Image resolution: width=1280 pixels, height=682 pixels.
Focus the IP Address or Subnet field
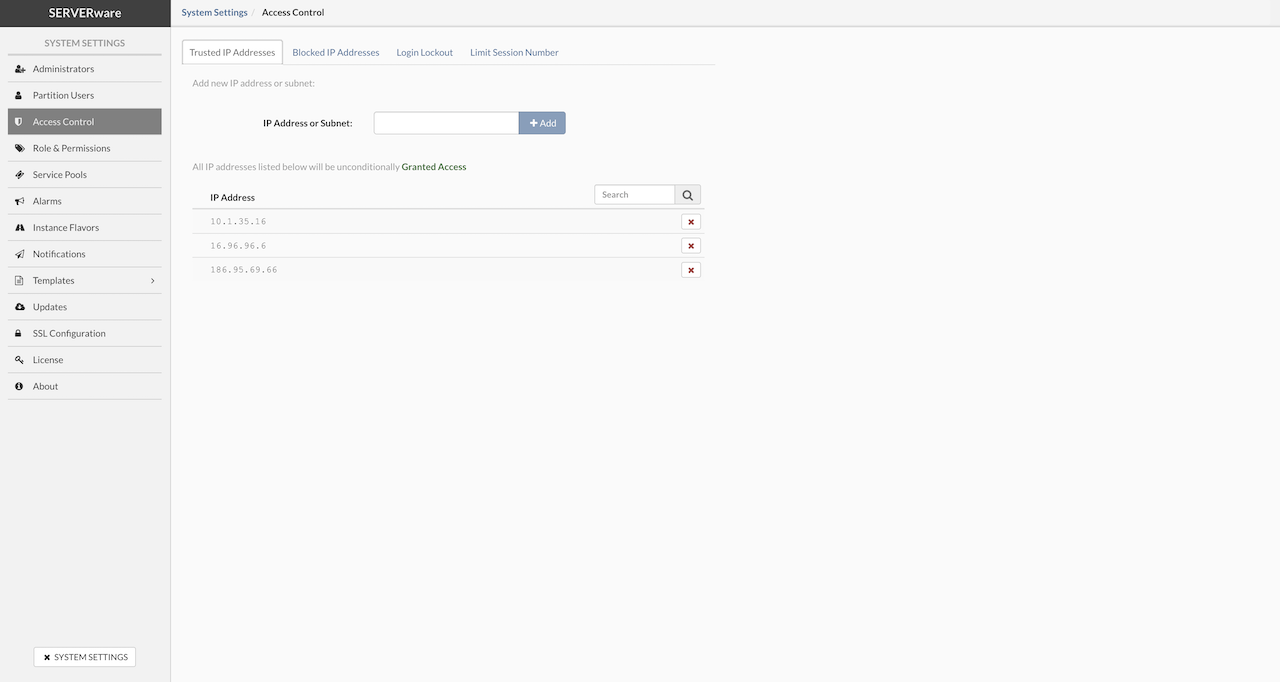(446, 123)
